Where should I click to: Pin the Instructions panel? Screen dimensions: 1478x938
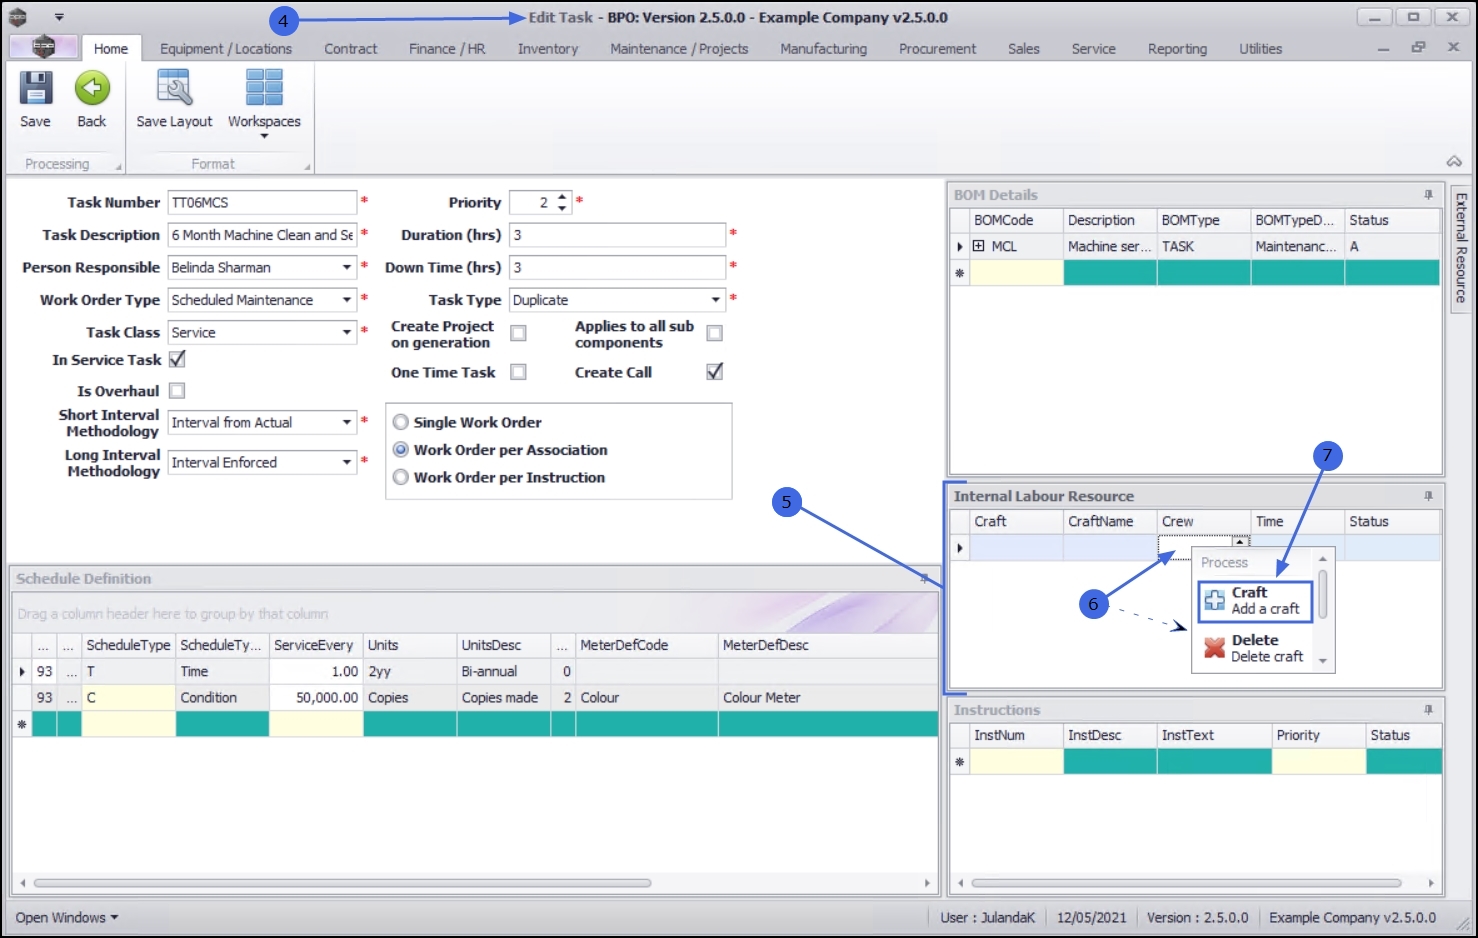pyautogui.click(x=1428, y=710)
